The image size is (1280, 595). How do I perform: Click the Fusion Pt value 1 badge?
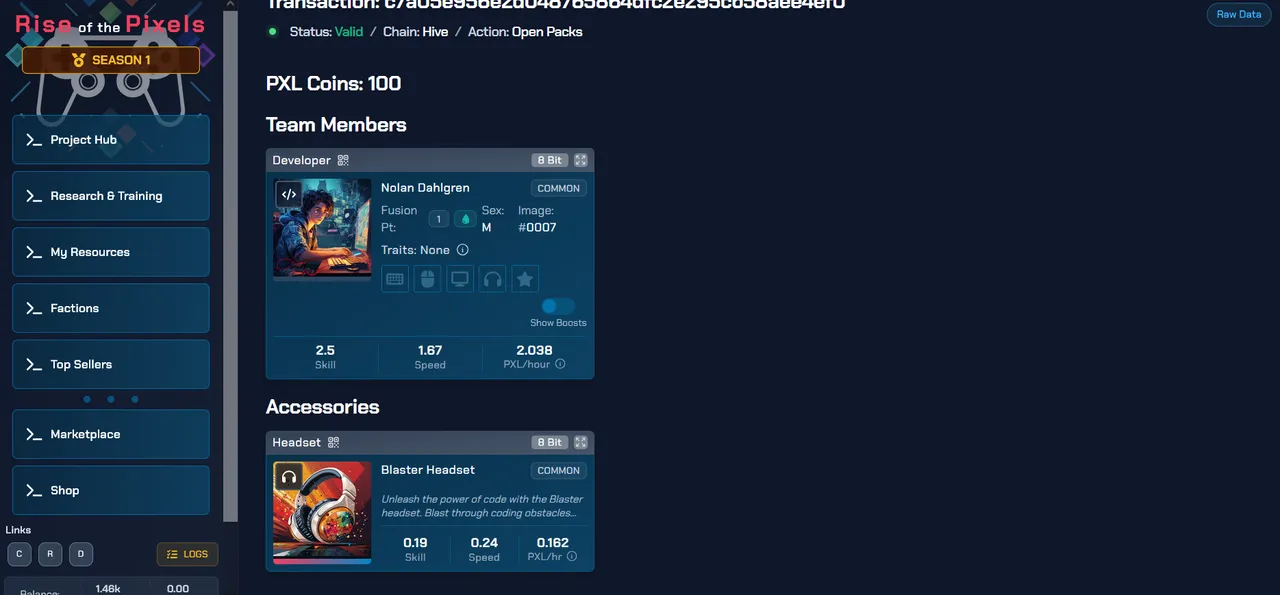click(x=438, y=219)
